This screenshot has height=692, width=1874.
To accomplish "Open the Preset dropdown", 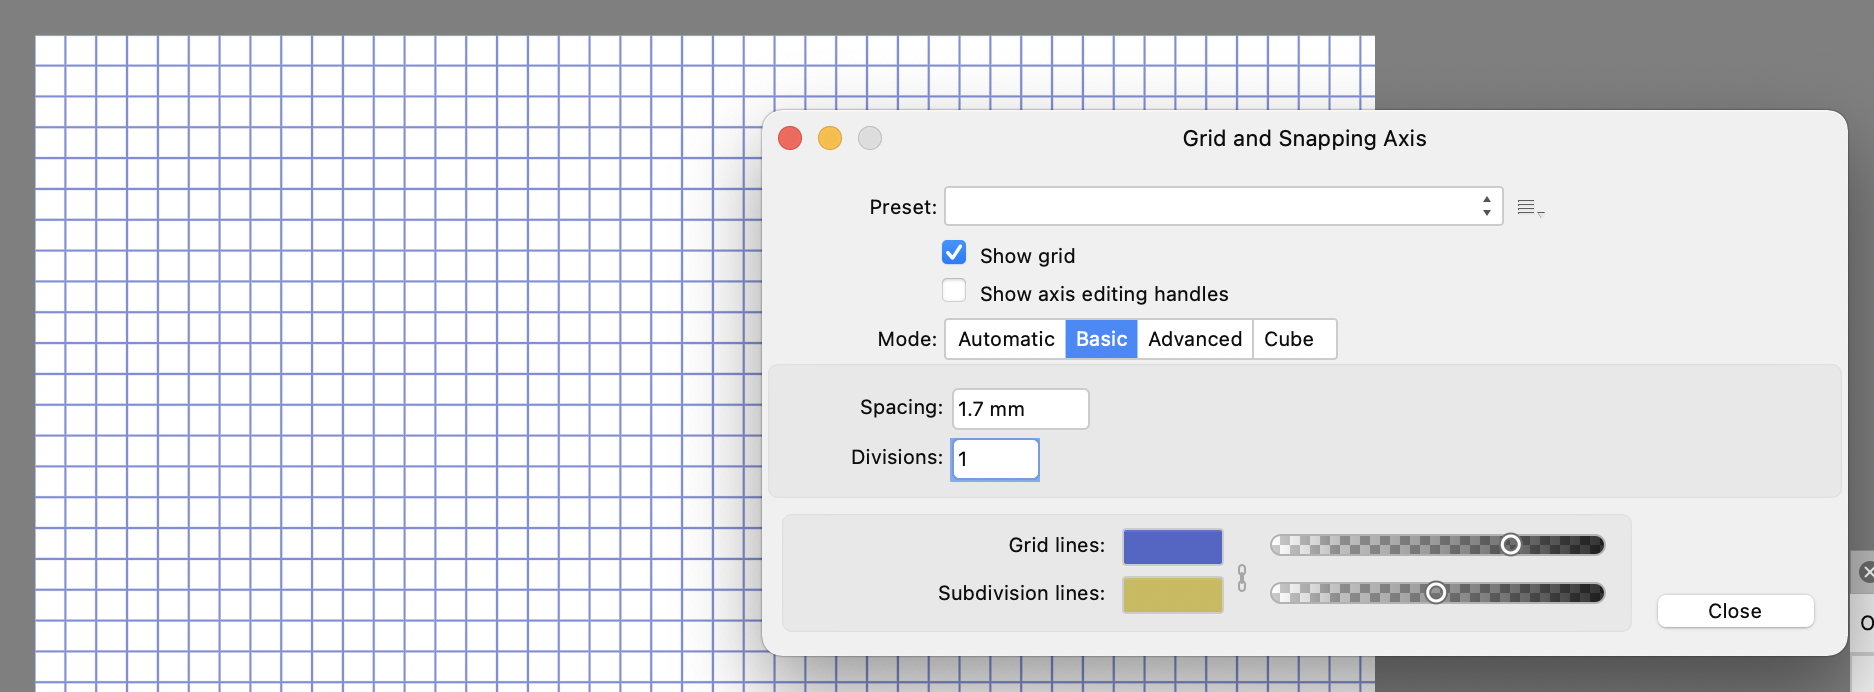I will [x=1223, y=206].
